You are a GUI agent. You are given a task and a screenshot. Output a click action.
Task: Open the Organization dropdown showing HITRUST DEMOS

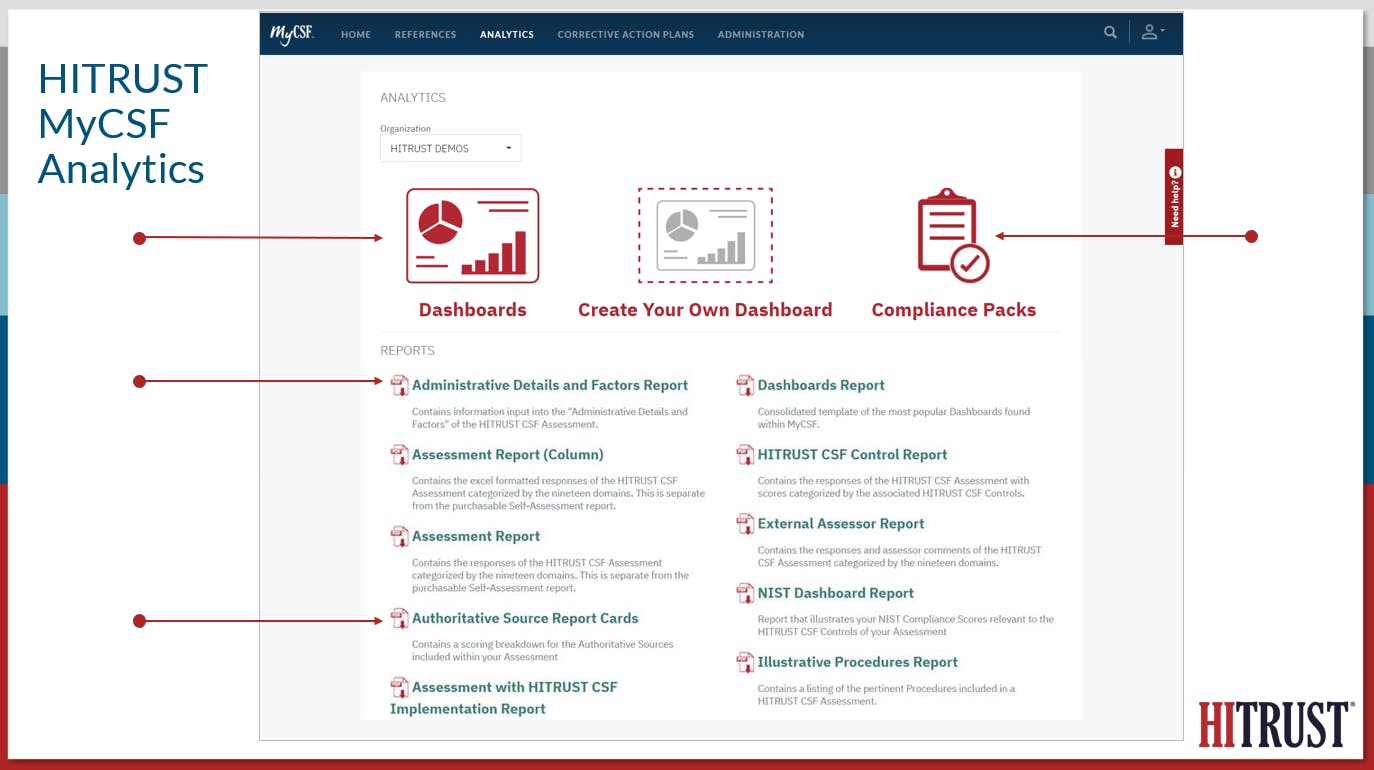pos(449,147)
